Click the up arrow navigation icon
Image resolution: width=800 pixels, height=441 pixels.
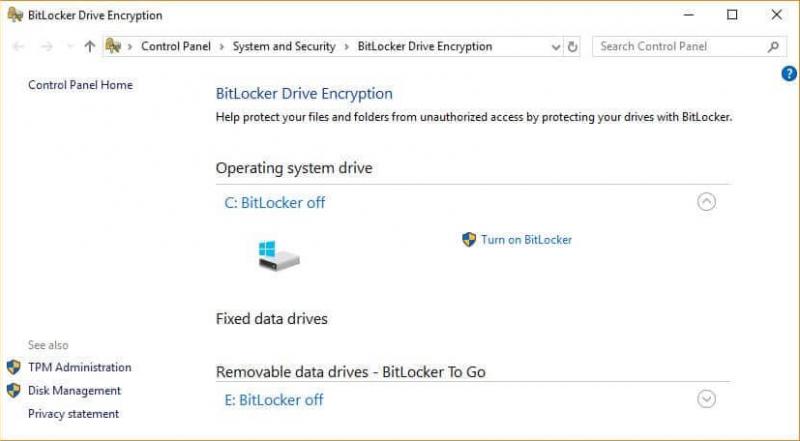click(x=90, y=46)
